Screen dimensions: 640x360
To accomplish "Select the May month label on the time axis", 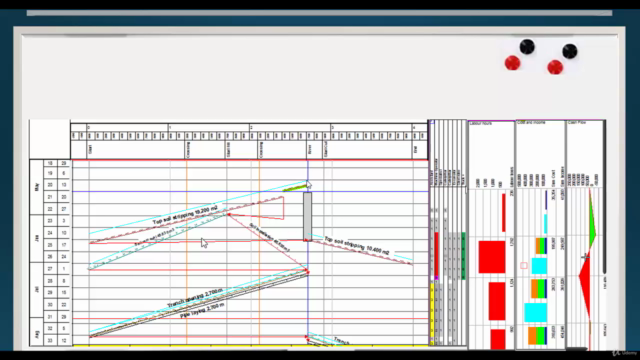I will click(37, 187).
